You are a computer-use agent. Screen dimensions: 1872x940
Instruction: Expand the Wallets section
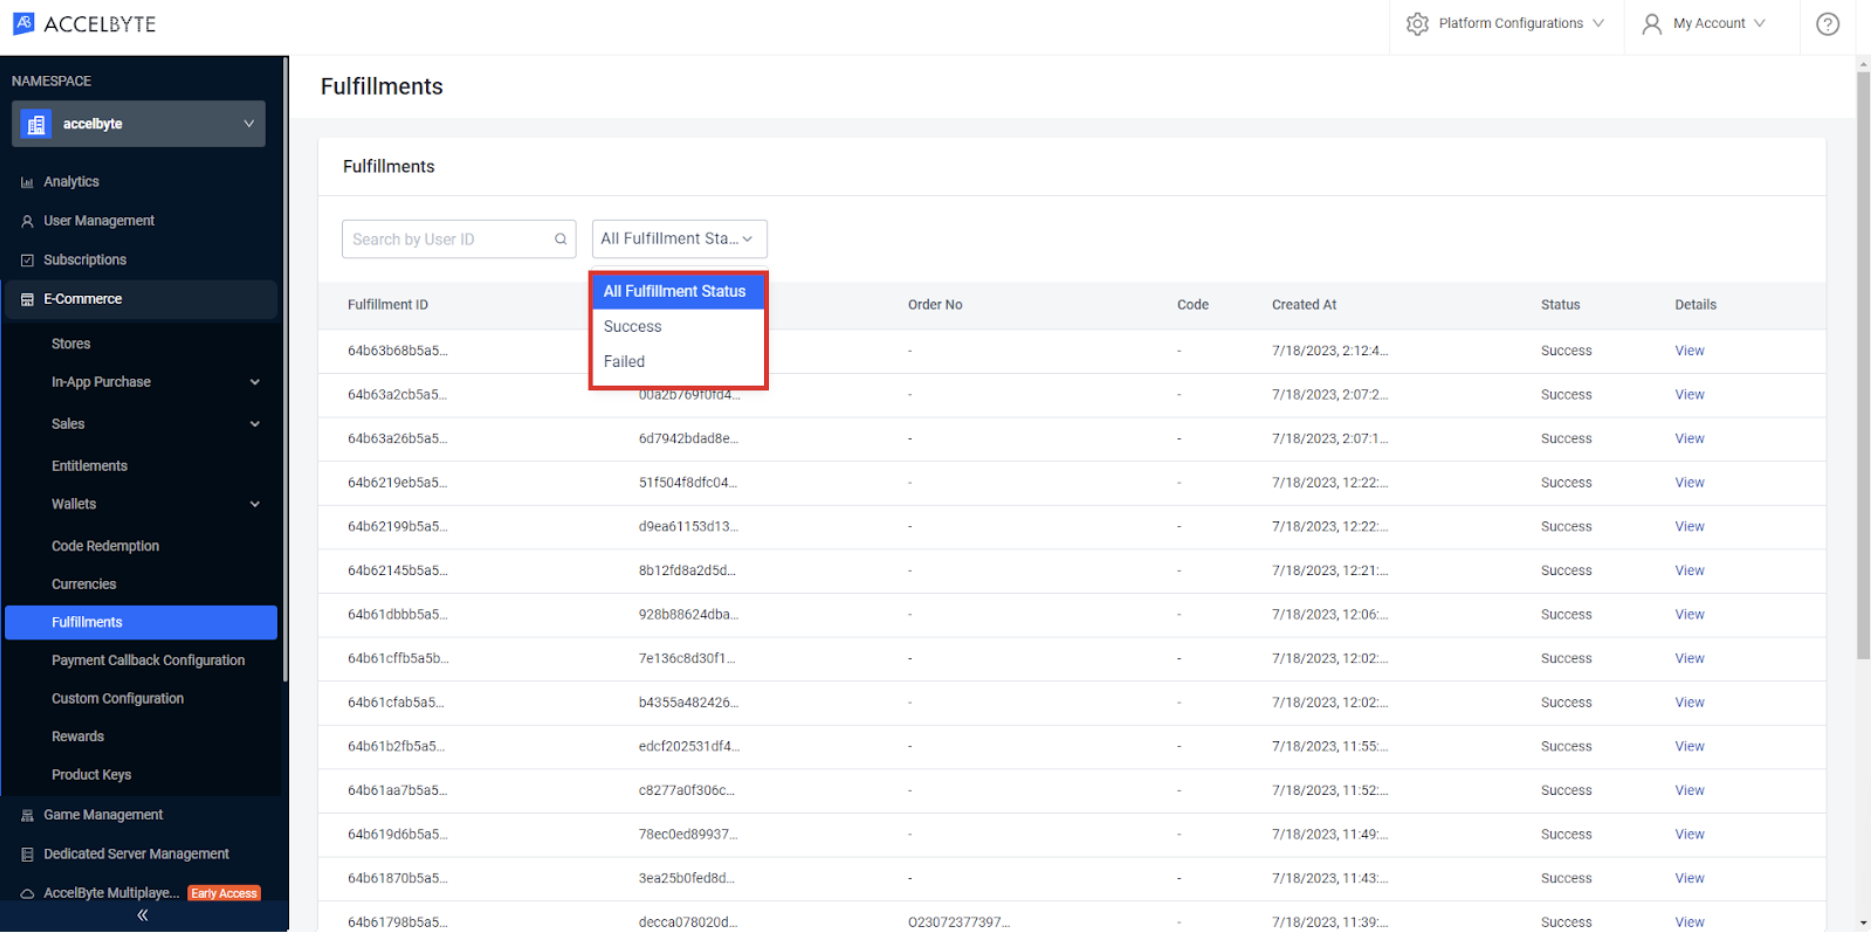pos(255,504)
